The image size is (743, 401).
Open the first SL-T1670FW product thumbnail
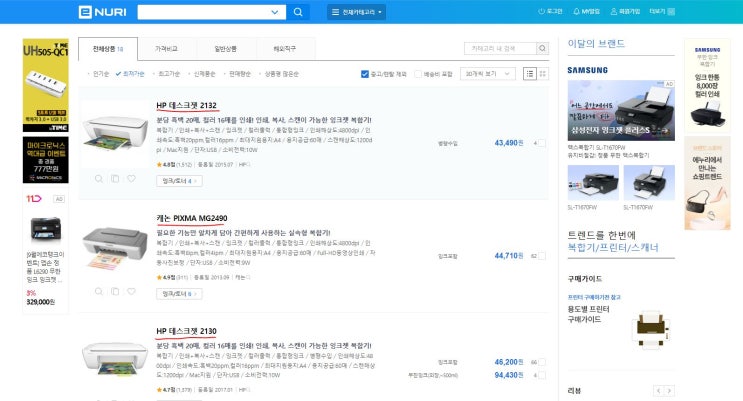pos(593,182)
